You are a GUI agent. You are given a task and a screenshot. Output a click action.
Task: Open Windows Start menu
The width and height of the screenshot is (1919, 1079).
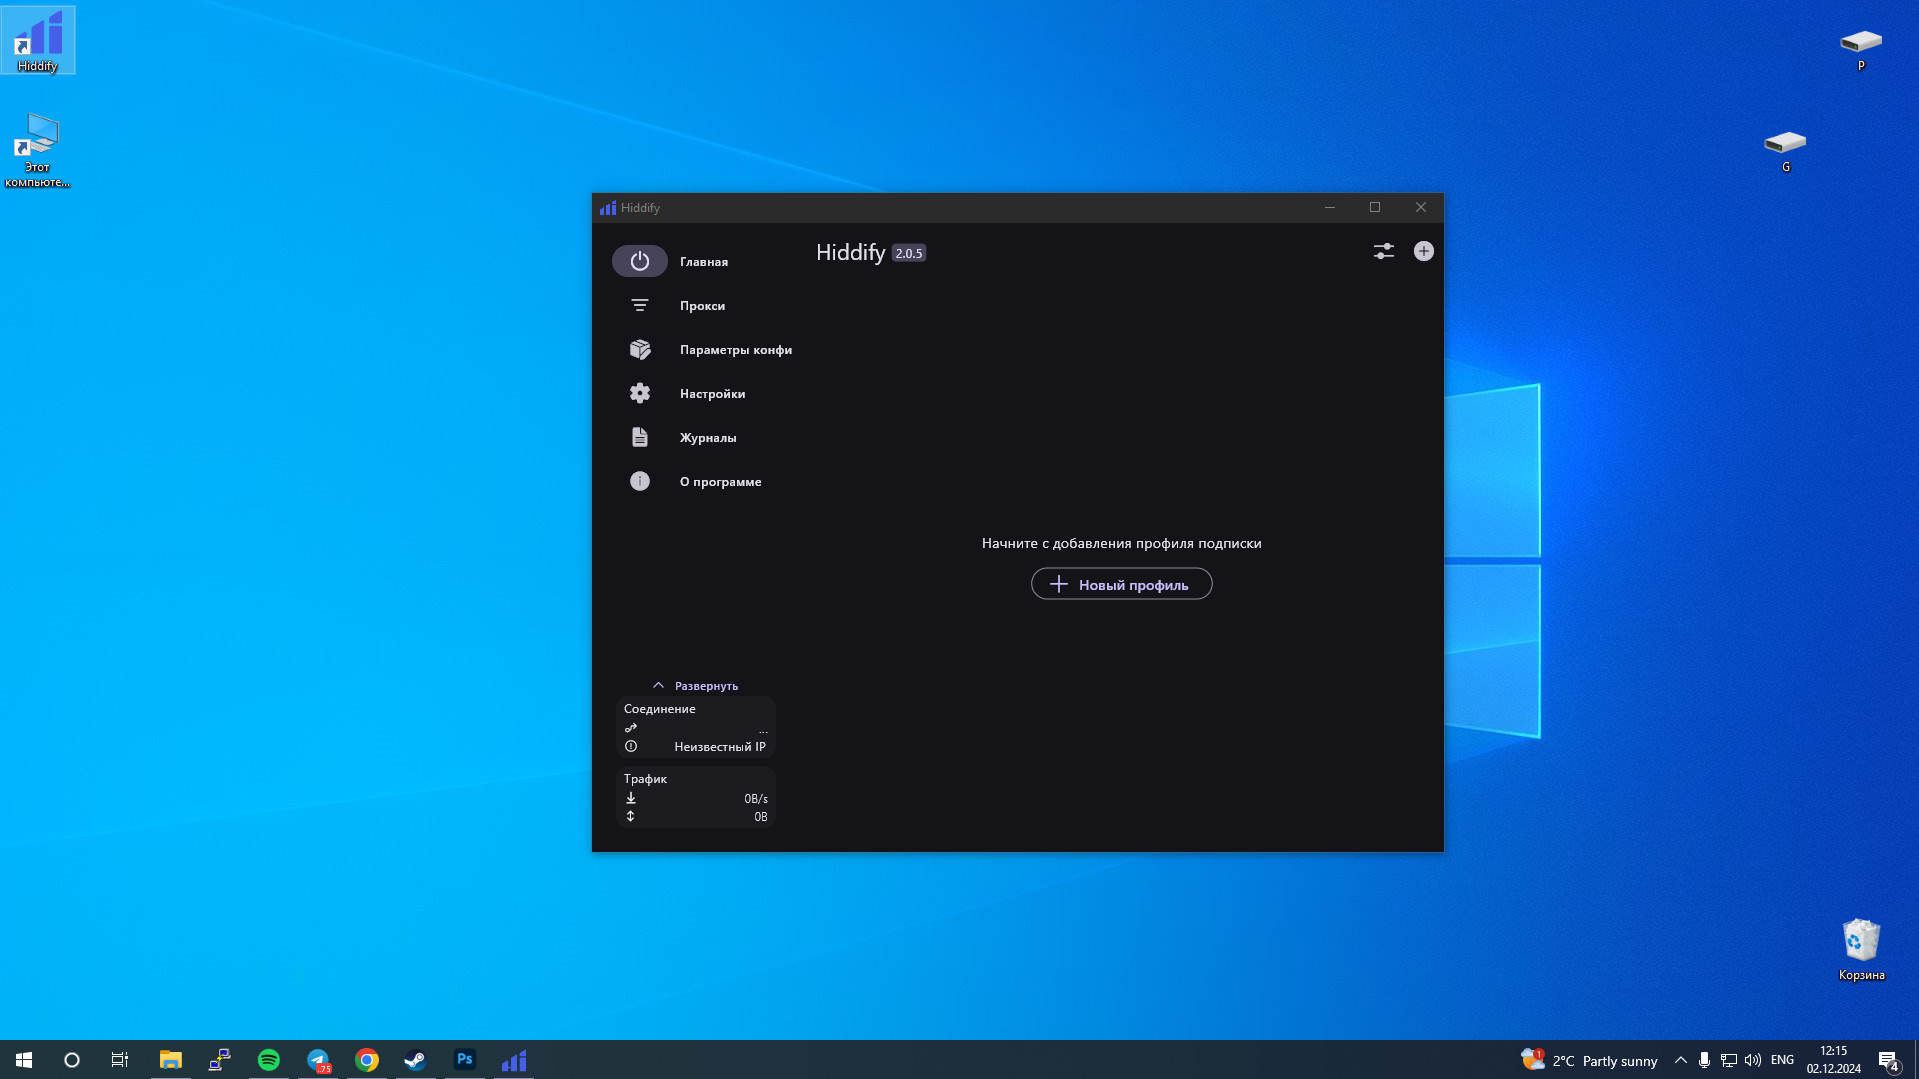[x=24, y=1060]
